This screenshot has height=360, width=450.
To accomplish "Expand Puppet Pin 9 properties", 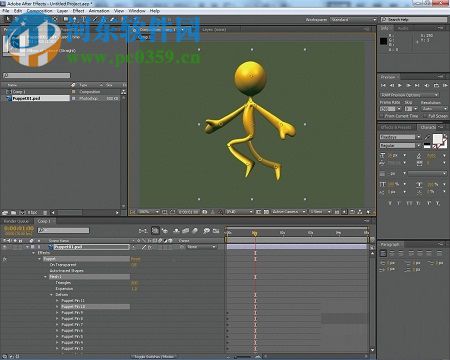I will [57, 313].
